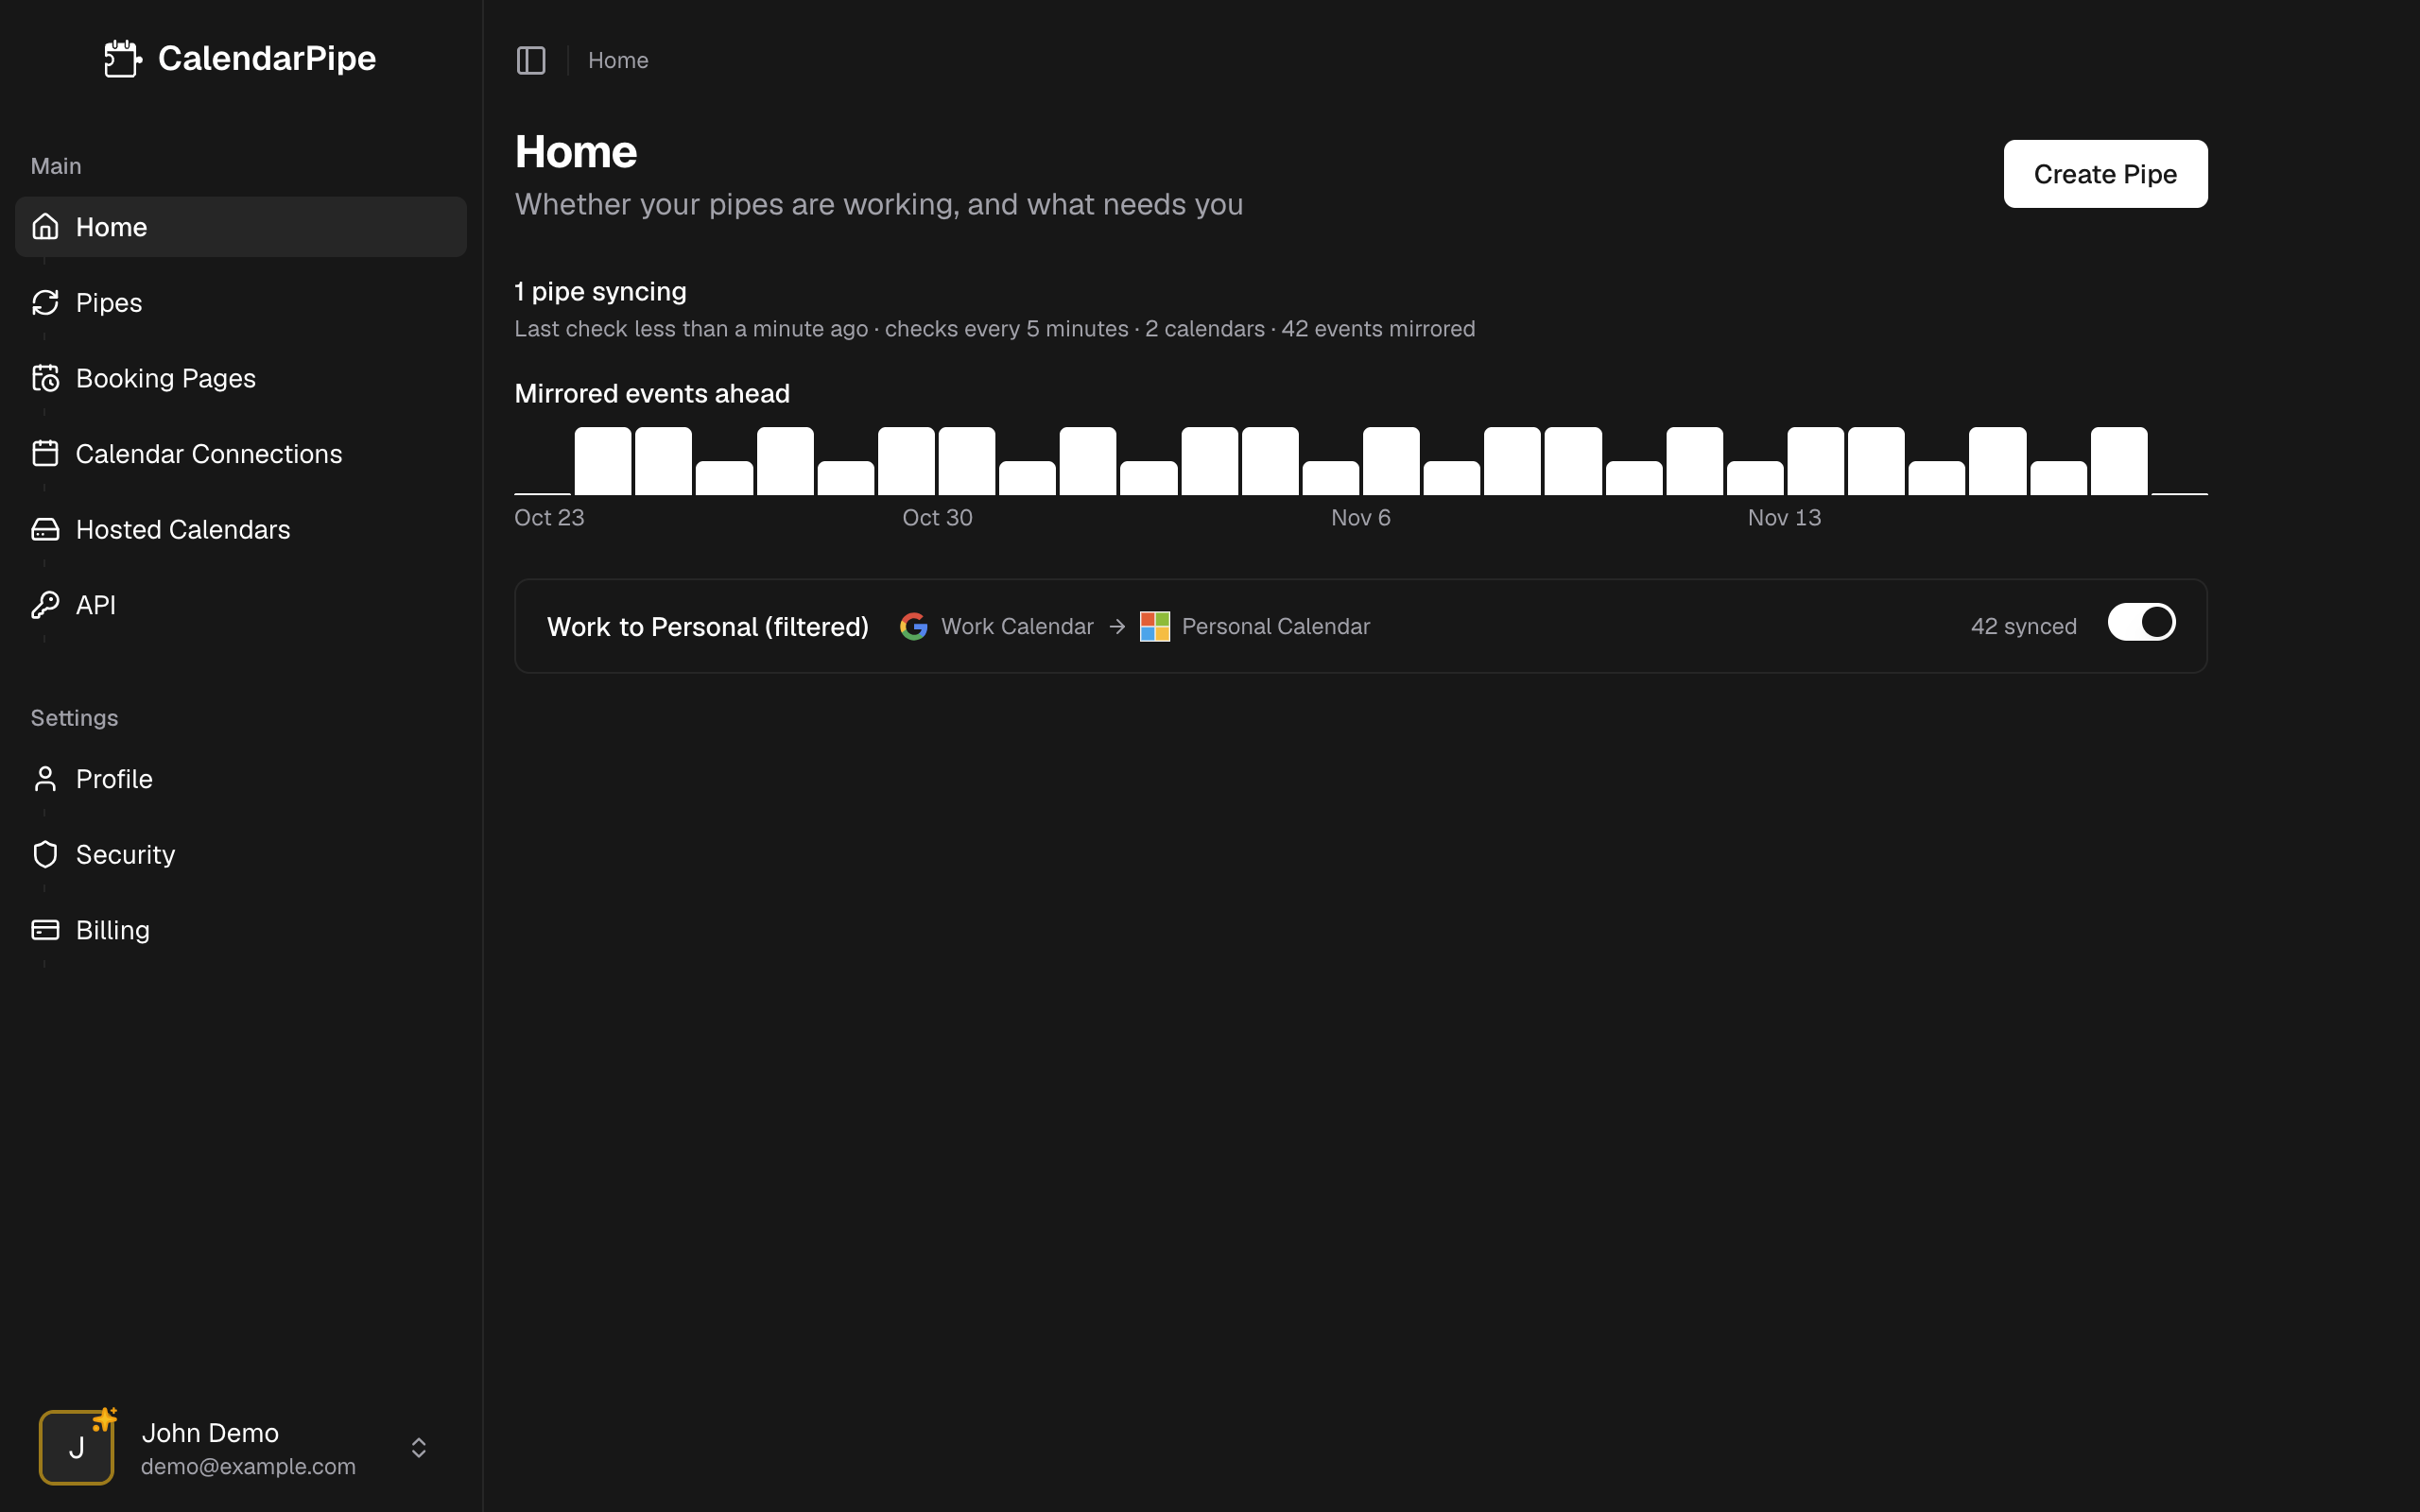The height and width of the screenshot is (1512, 2420).
Task: Open Hosted Calendars section
Action: click(x=240, y=529)
